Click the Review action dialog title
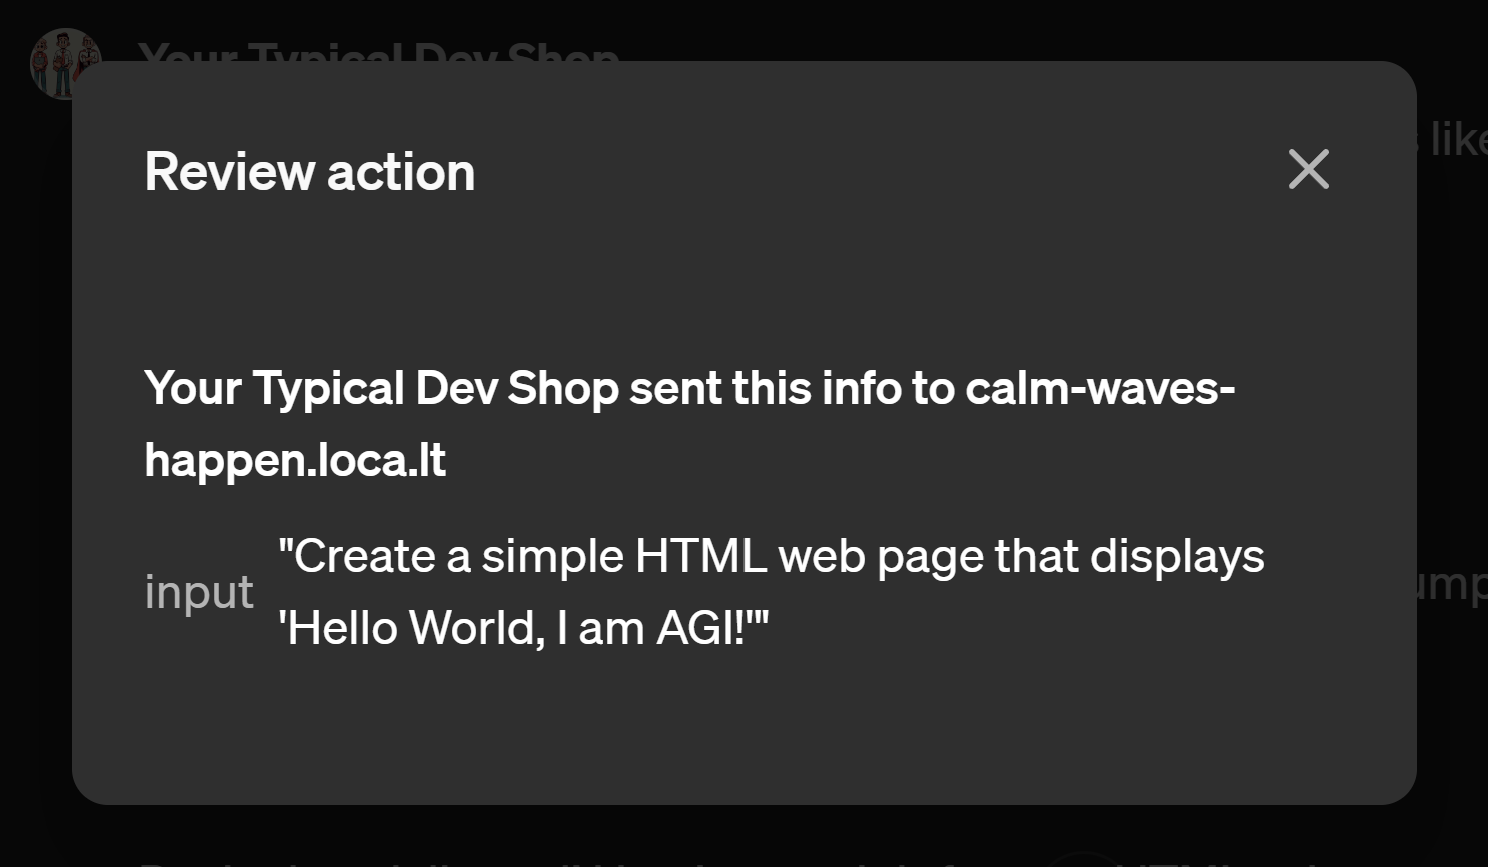This screenshot has width=1488, height=867. click(309, 172)
